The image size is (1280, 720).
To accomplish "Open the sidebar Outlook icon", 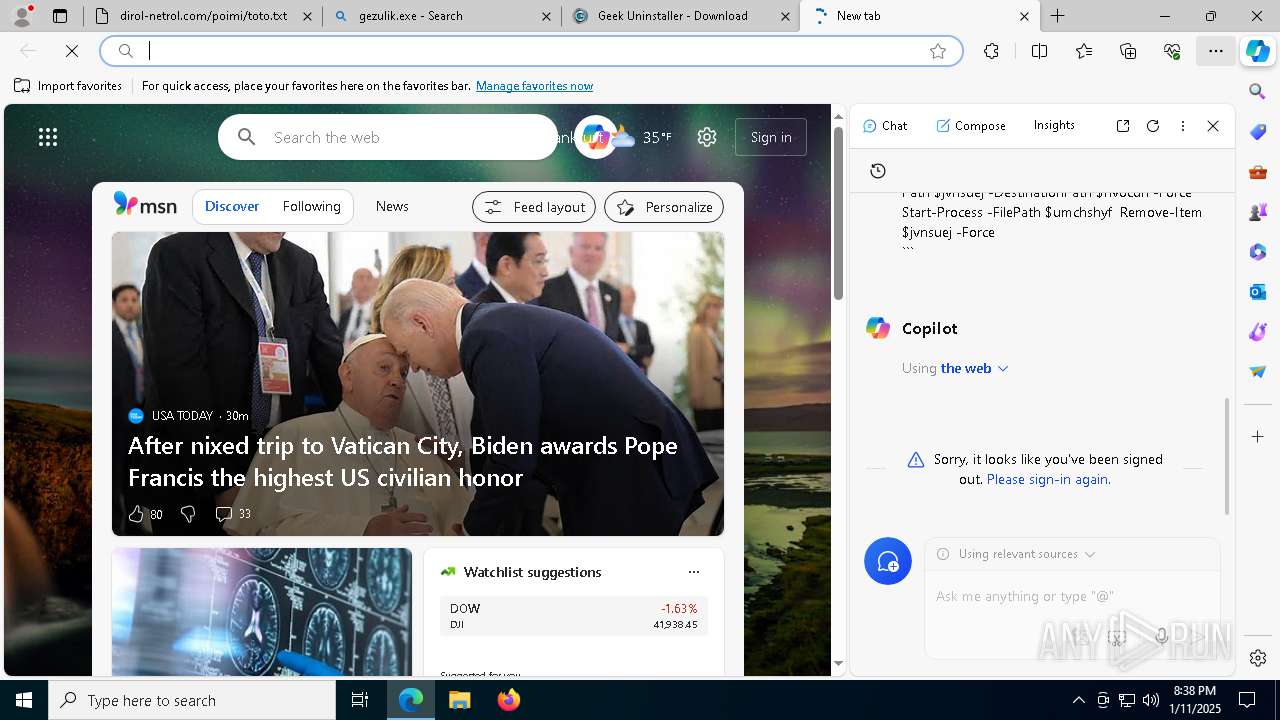I will pos(1258,292).
